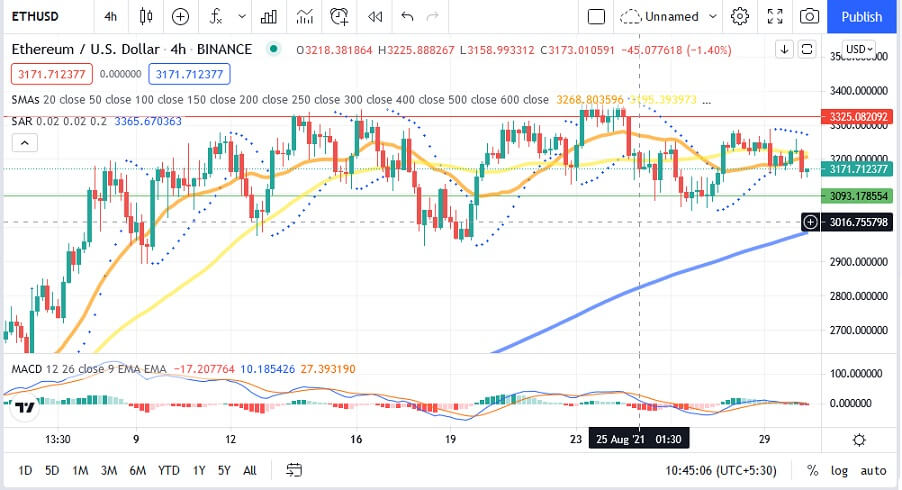Enter fullscreen mode
902x490 pixels.
click(x=774, y=16)
